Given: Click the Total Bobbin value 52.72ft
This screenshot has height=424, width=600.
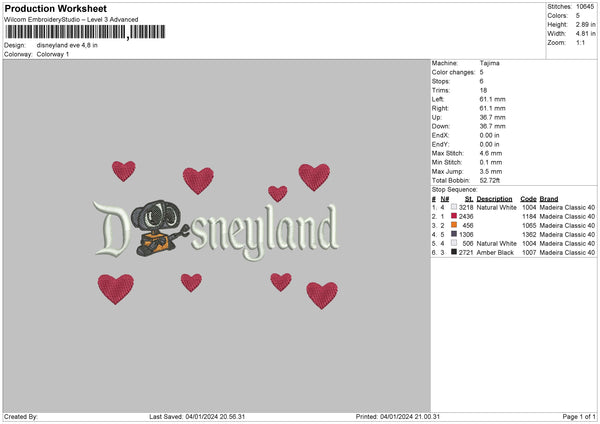Looking at the screenshot, I should click(489, 180).
